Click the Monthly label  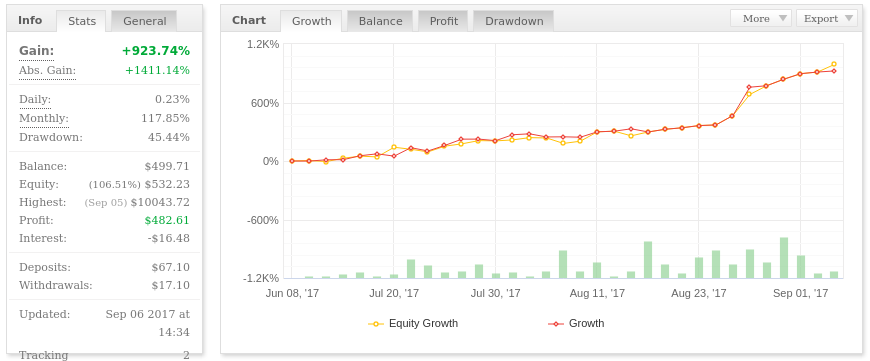coord(44,119)
